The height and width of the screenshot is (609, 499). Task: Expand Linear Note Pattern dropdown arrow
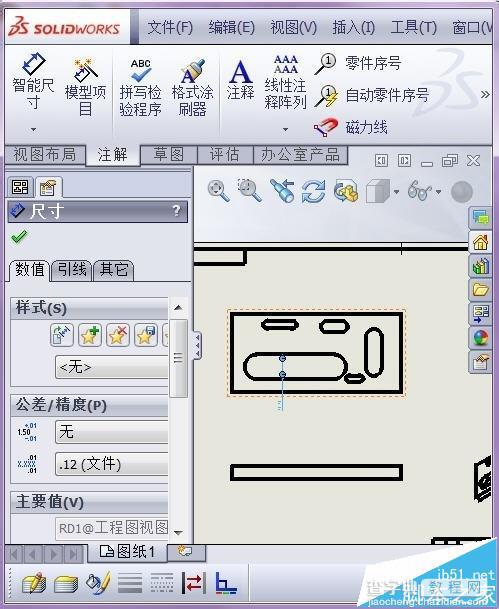coord(285,129)
